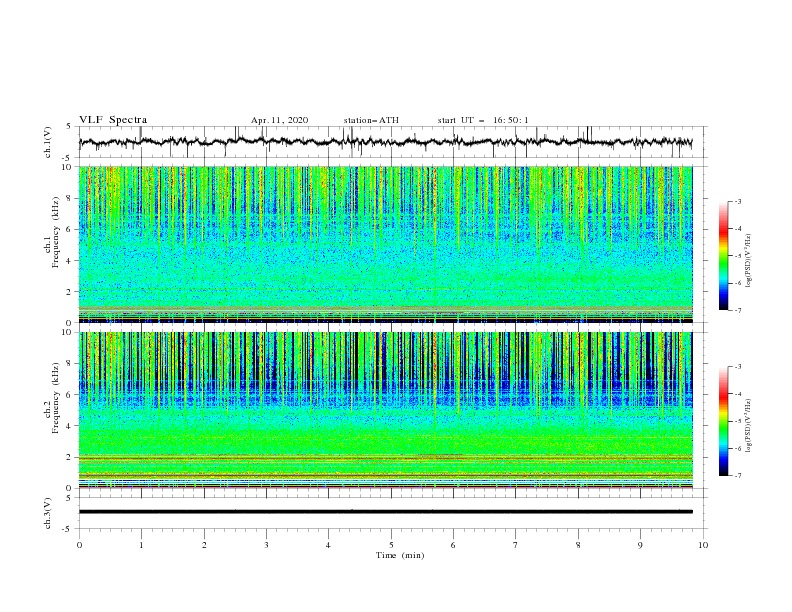792x612 pixels.
Task: Click time axis tick label "4"
Action: click(328, 545)
